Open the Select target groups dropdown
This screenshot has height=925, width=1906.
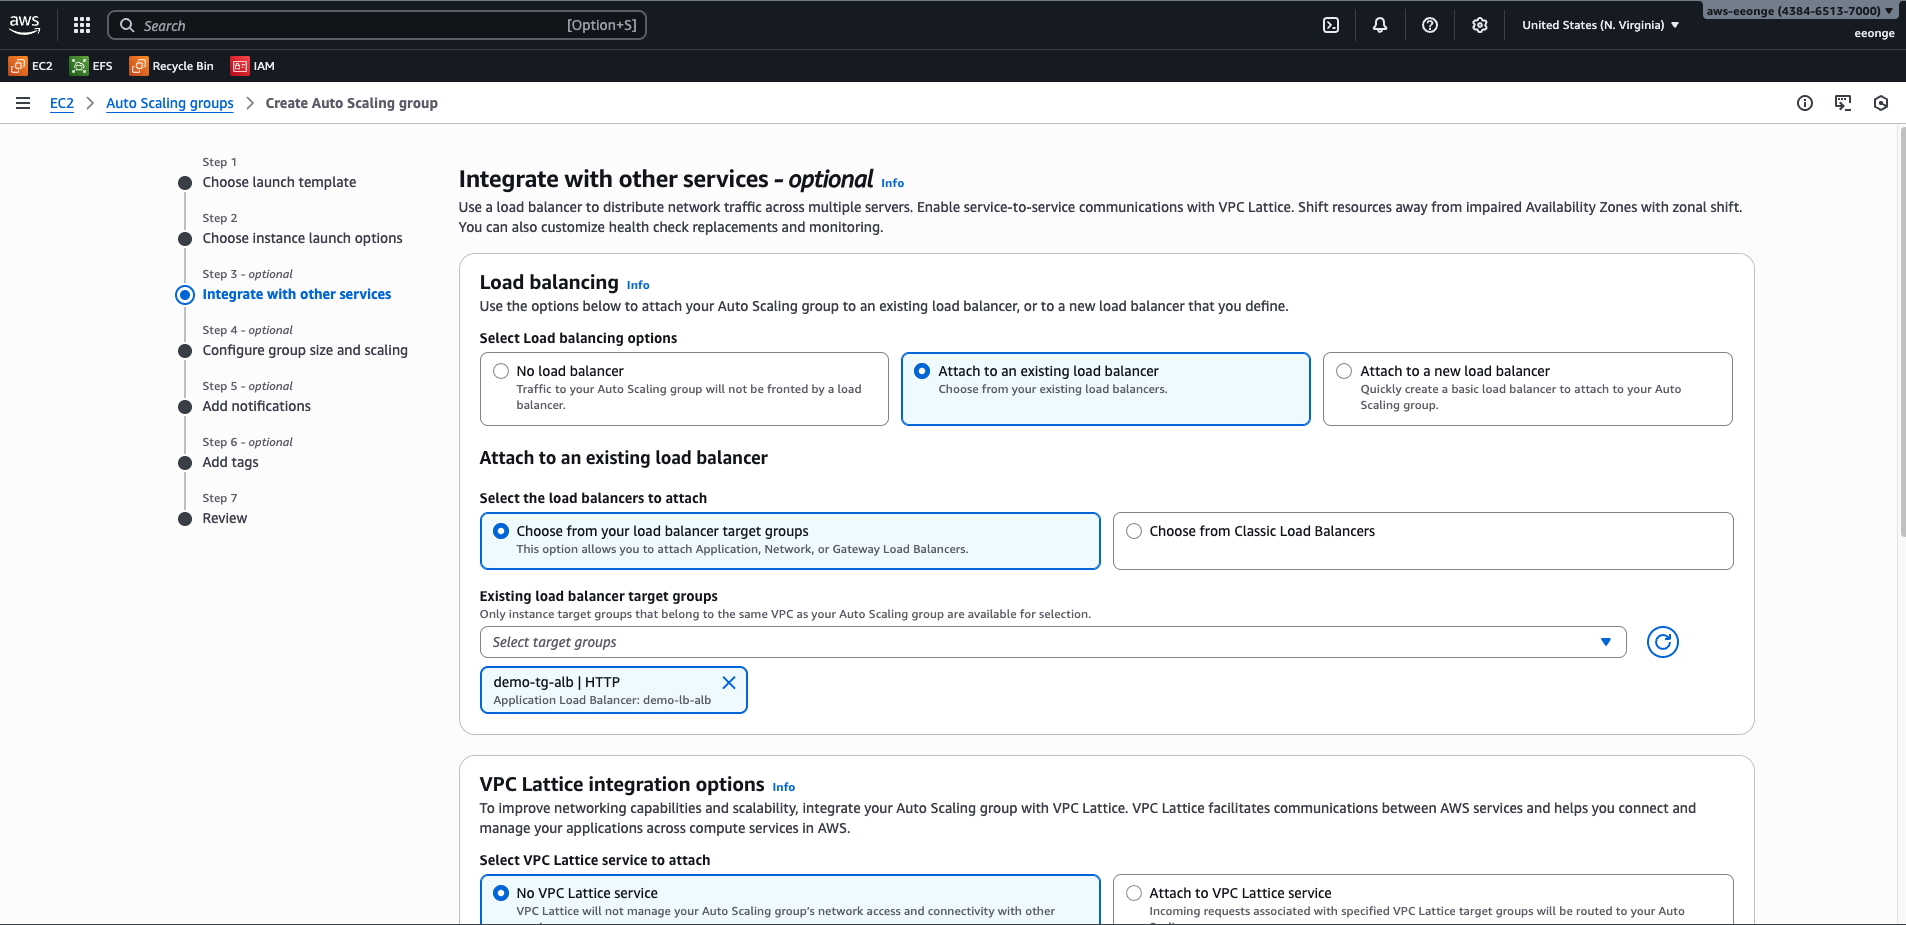[1052, 642]
